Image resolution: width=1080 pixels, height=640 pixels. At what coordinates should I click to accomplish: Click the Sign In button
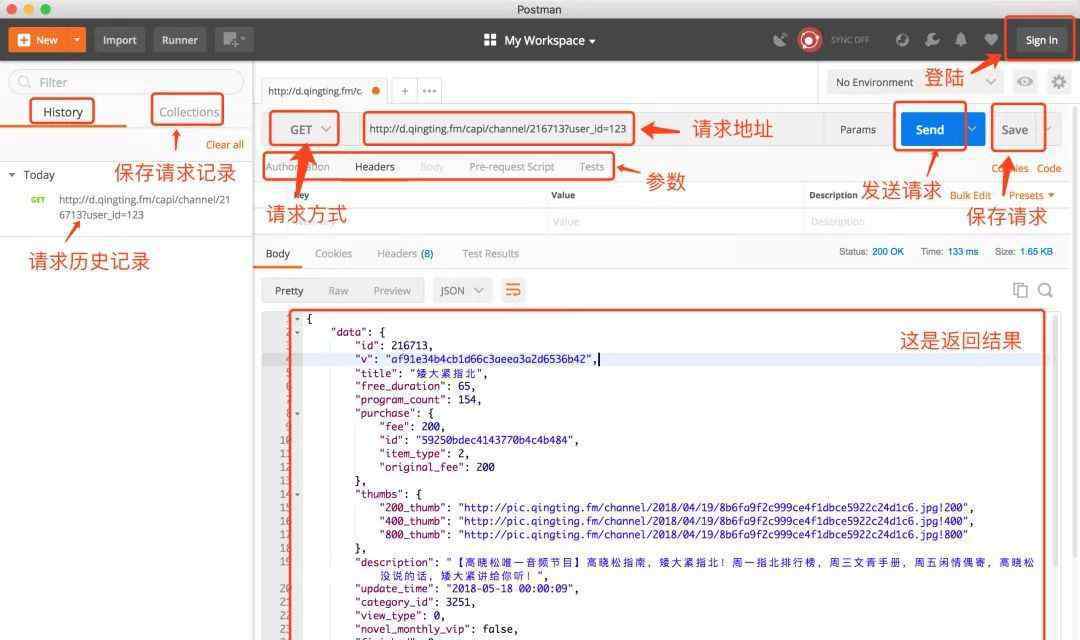pyautogui.click(x=1041, y=40)
